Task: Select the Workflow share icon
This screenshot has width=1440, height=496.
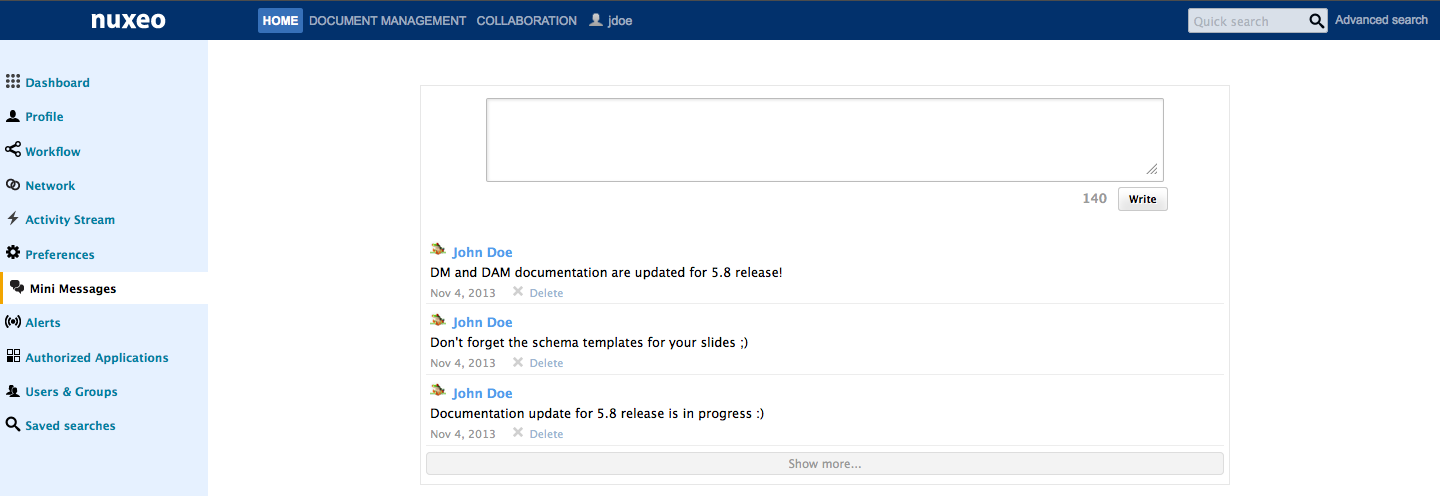Action: tap(13, 149)
